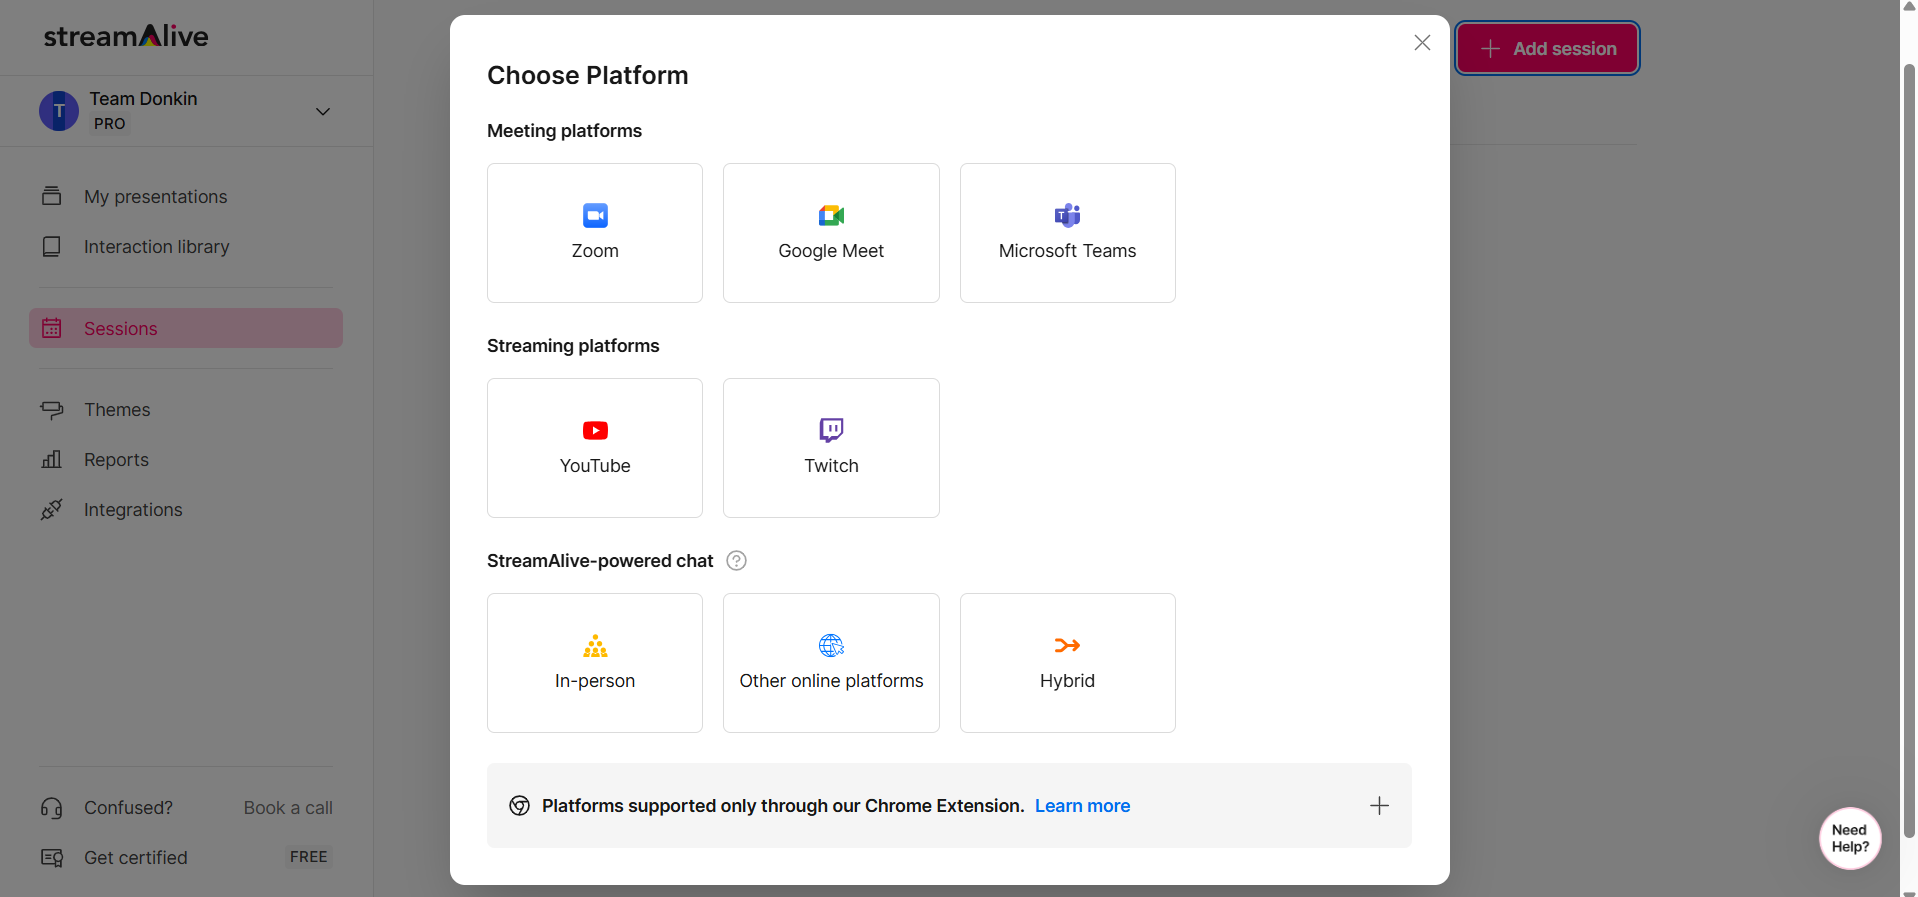This screenshot has height=897, width=1918.
Task: Open StreamAlive-powered chat help tooltip icon
Action: 736,561
